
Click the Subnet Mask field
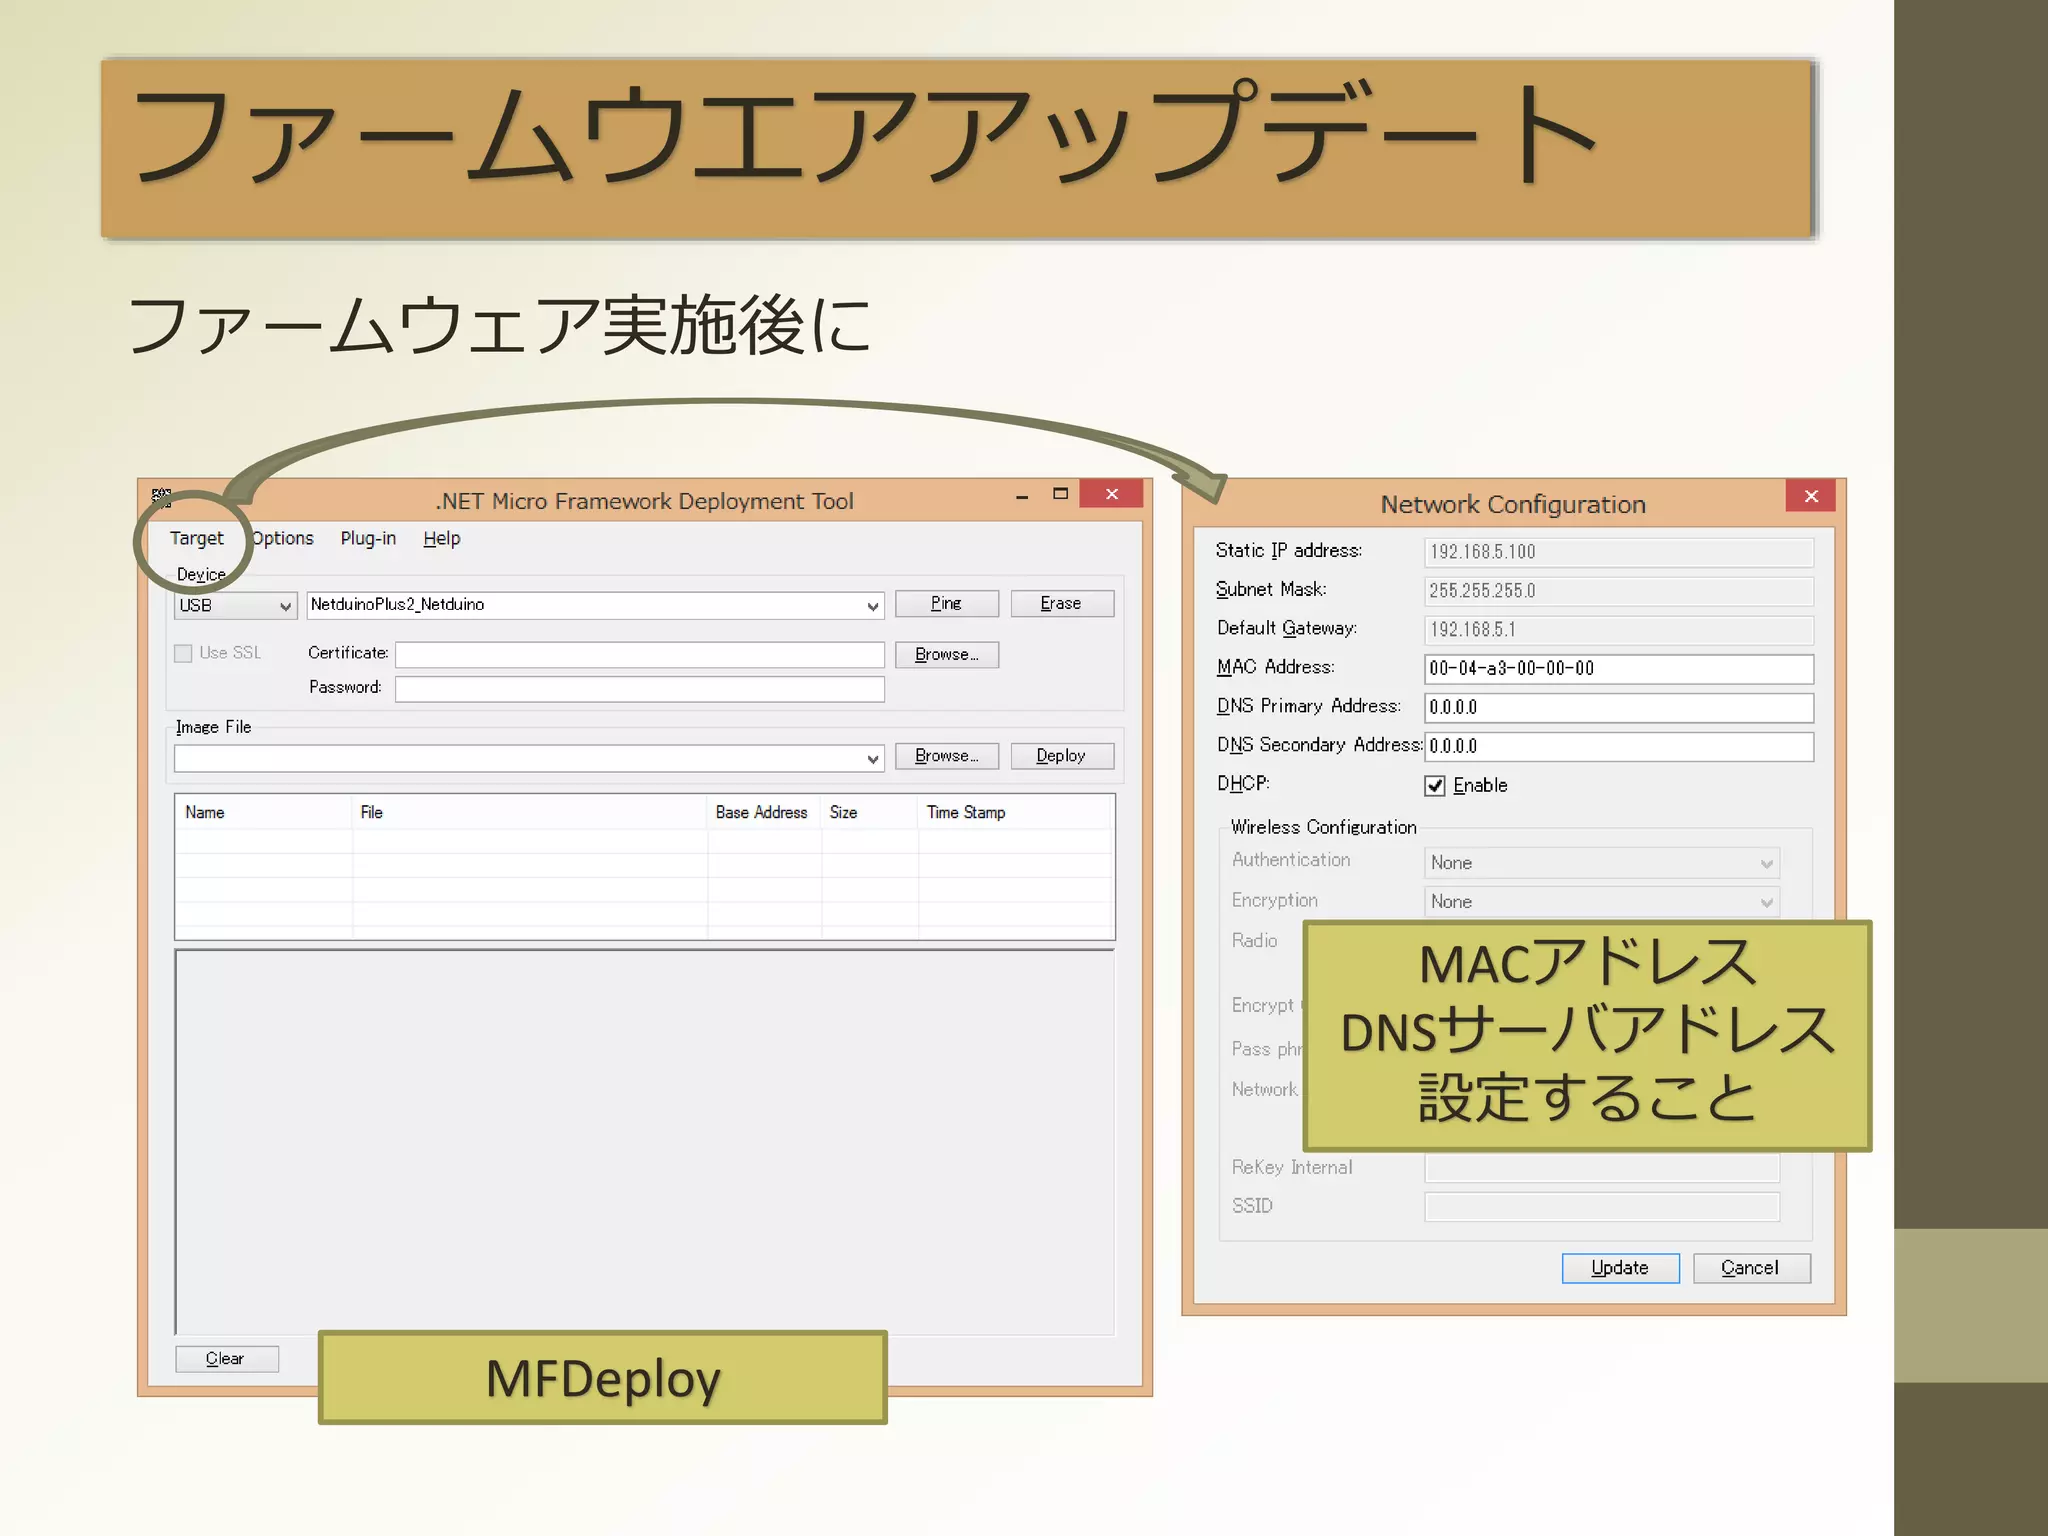[x=1618, y=591]
